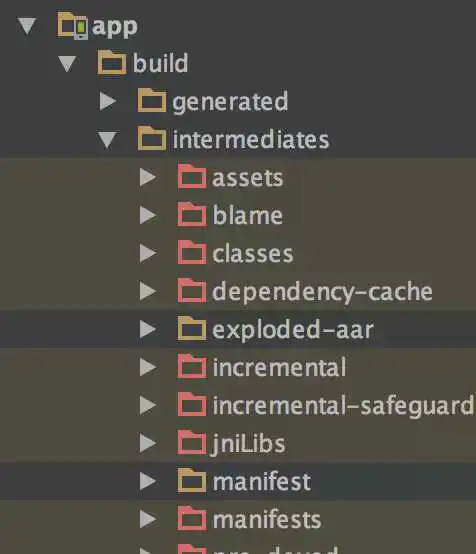This screenshot has width=476, height=554.
Task: Select the incremental folder label
Action: 279,367
